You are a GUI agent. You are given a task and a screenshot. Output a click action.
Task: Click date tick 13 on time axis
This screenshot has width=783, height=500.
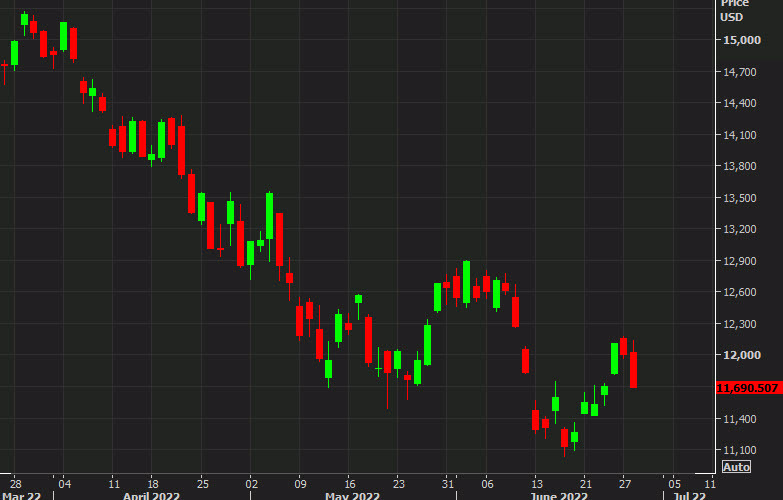pyautogui.click(x=537, y=484)
